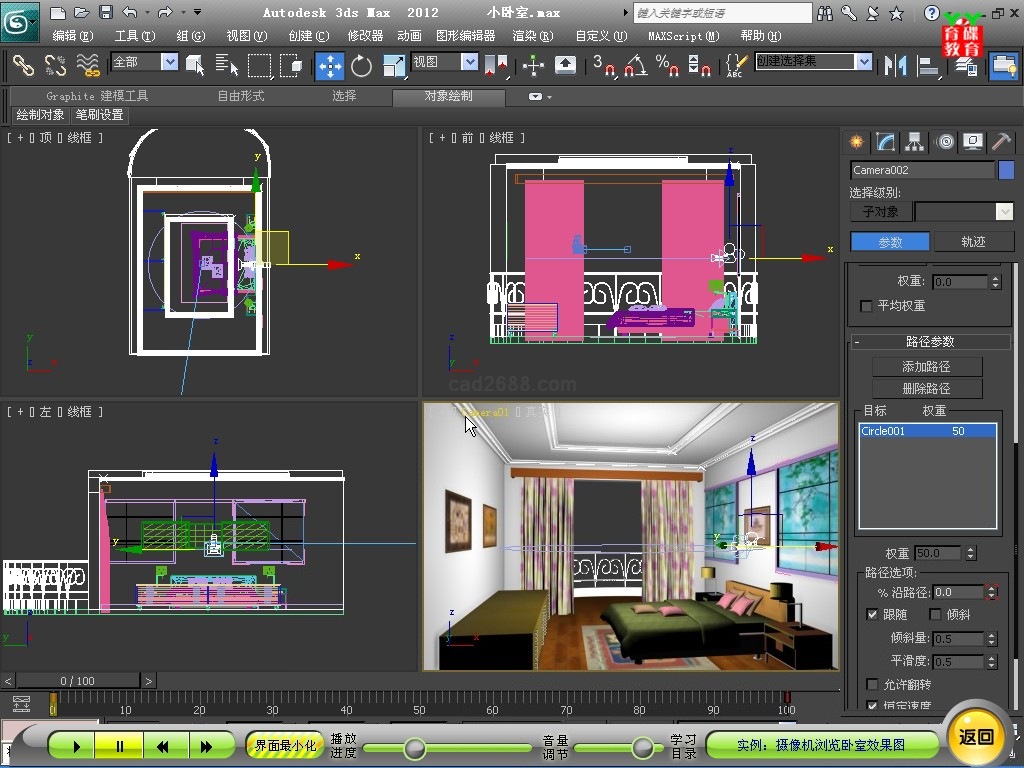Enable the 平均权重 checkbox
This screenshot has height=768, width=1024.
click(867, 306)
